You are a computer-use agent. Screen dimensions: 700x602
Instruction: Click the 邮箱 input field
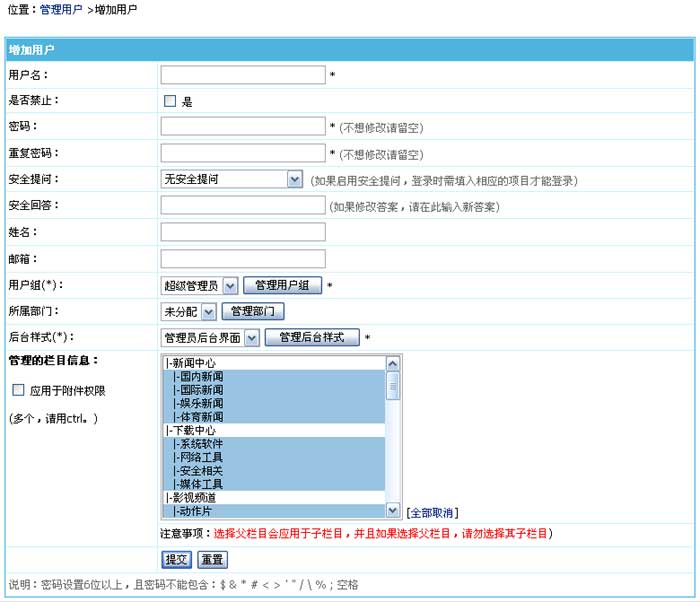coord(243,258)
